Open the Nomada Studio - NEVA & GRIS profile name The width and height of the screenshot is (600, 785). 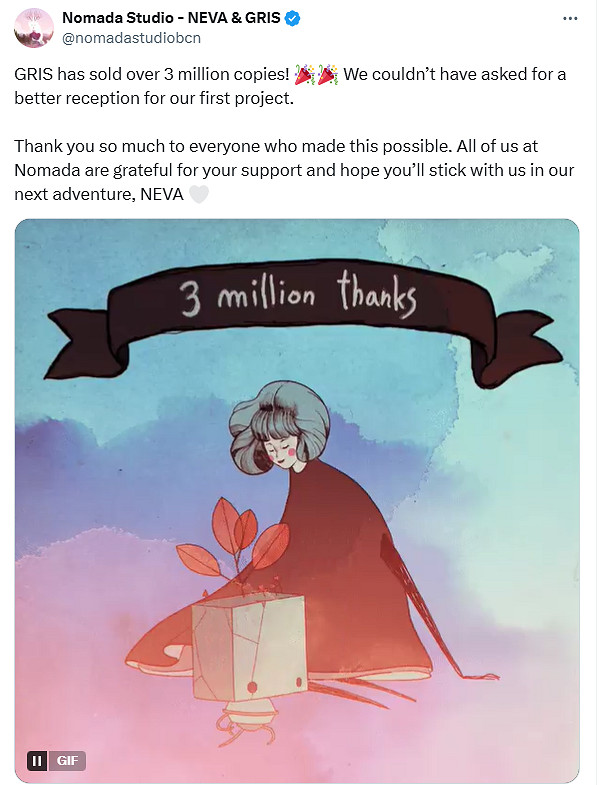[x=172, y=18]
